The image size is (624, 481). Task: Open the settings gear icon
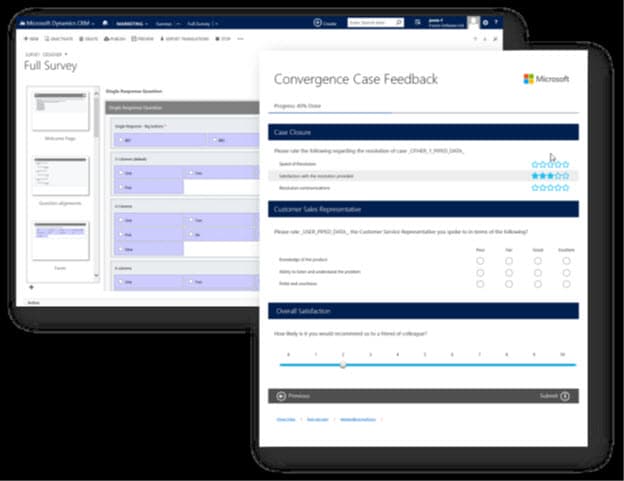tap(486, 23)
